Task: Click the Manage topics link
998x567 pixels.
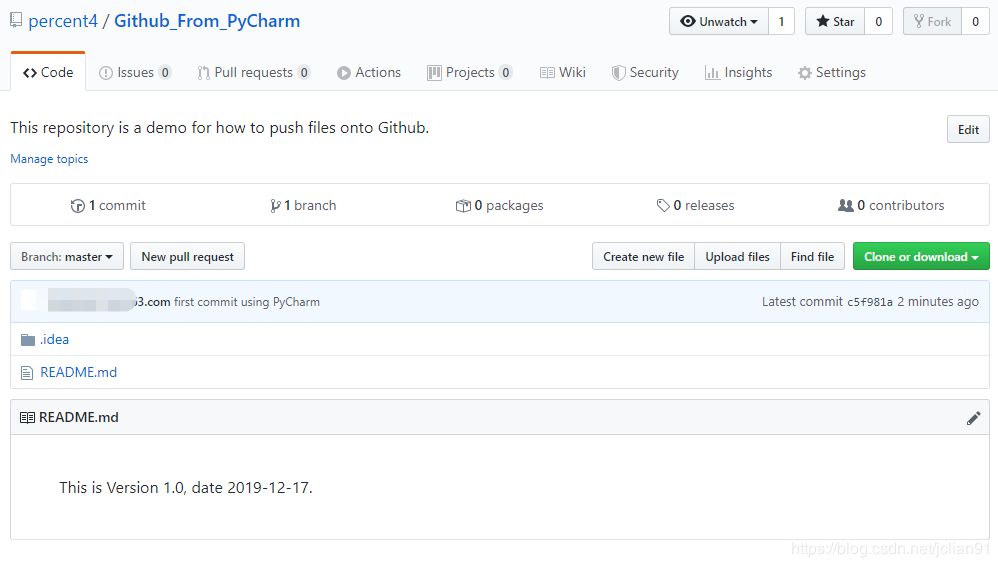Action: click(x=49, y=159)
